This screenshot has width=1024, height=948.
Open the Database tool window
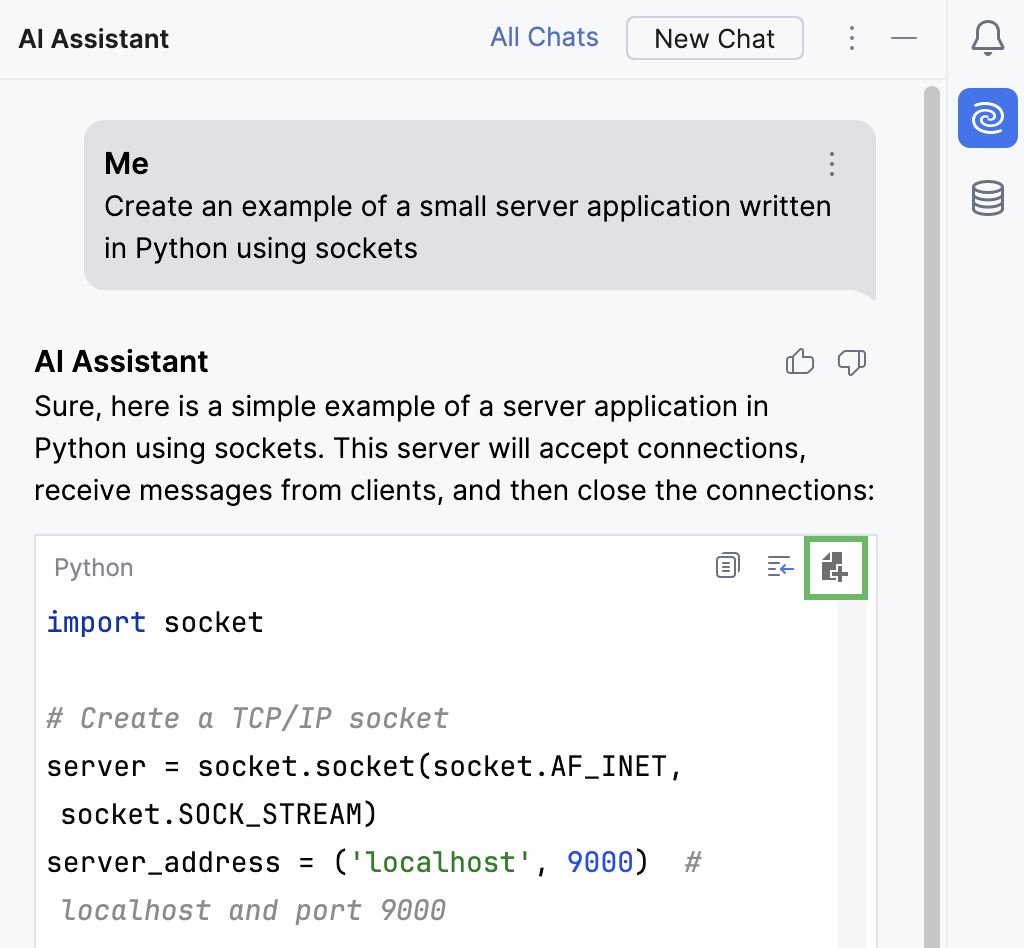(988, 198)
